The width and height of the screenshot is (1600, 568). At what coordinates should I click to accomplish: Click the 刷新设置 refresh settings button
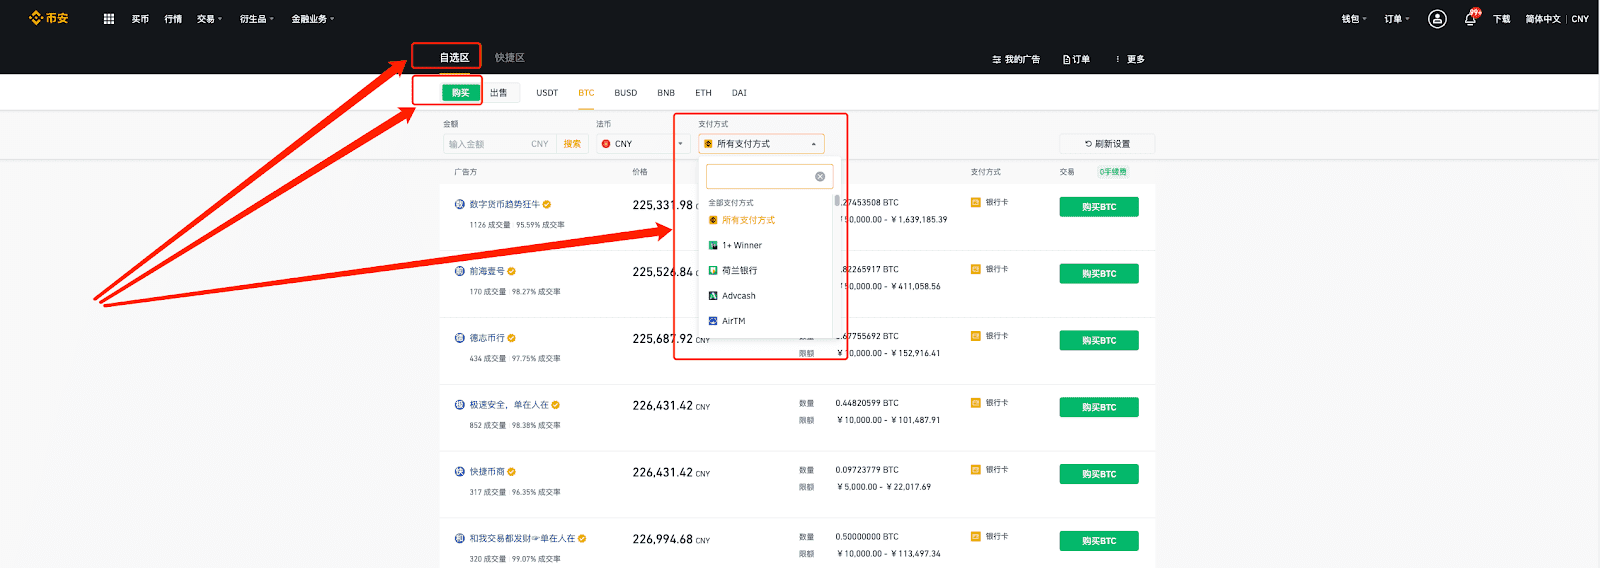[1107, 144]
